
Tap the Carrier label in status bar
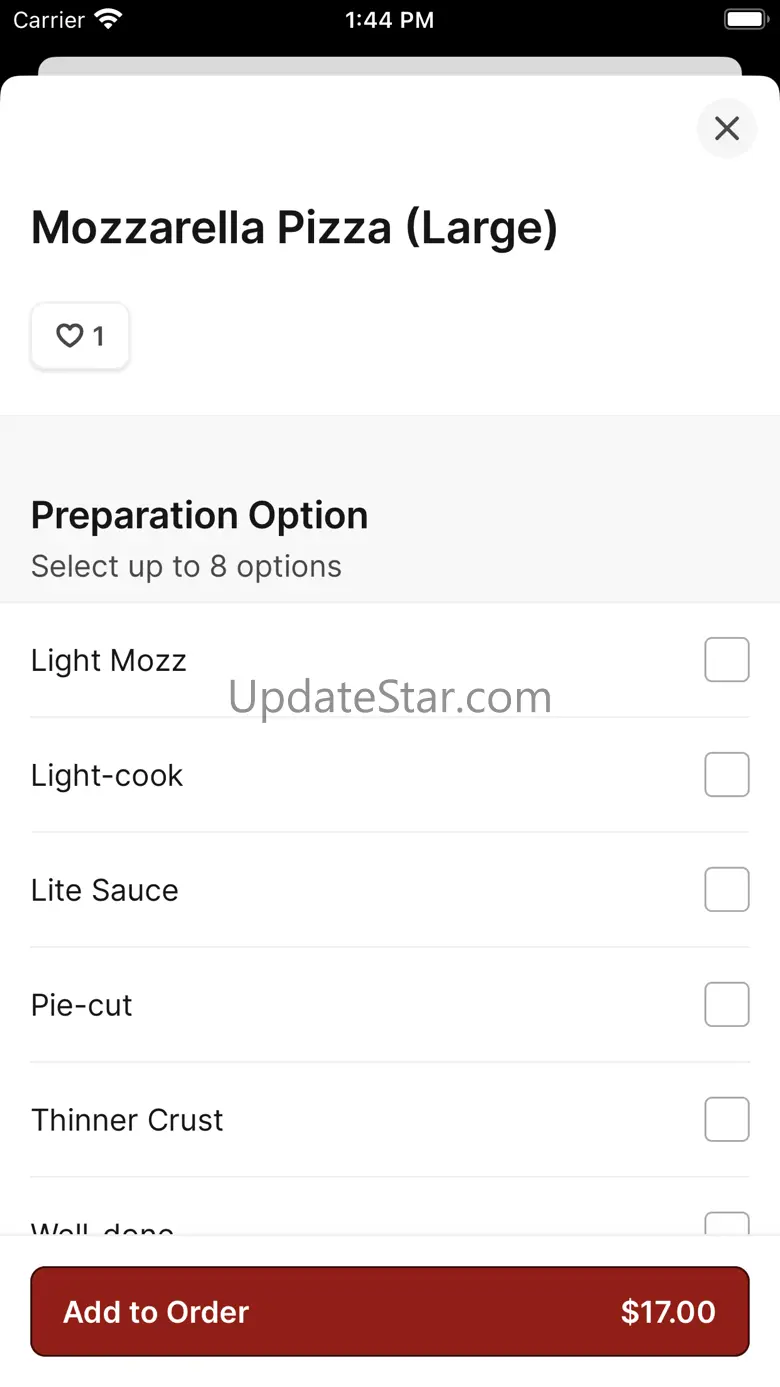[49, 20]
